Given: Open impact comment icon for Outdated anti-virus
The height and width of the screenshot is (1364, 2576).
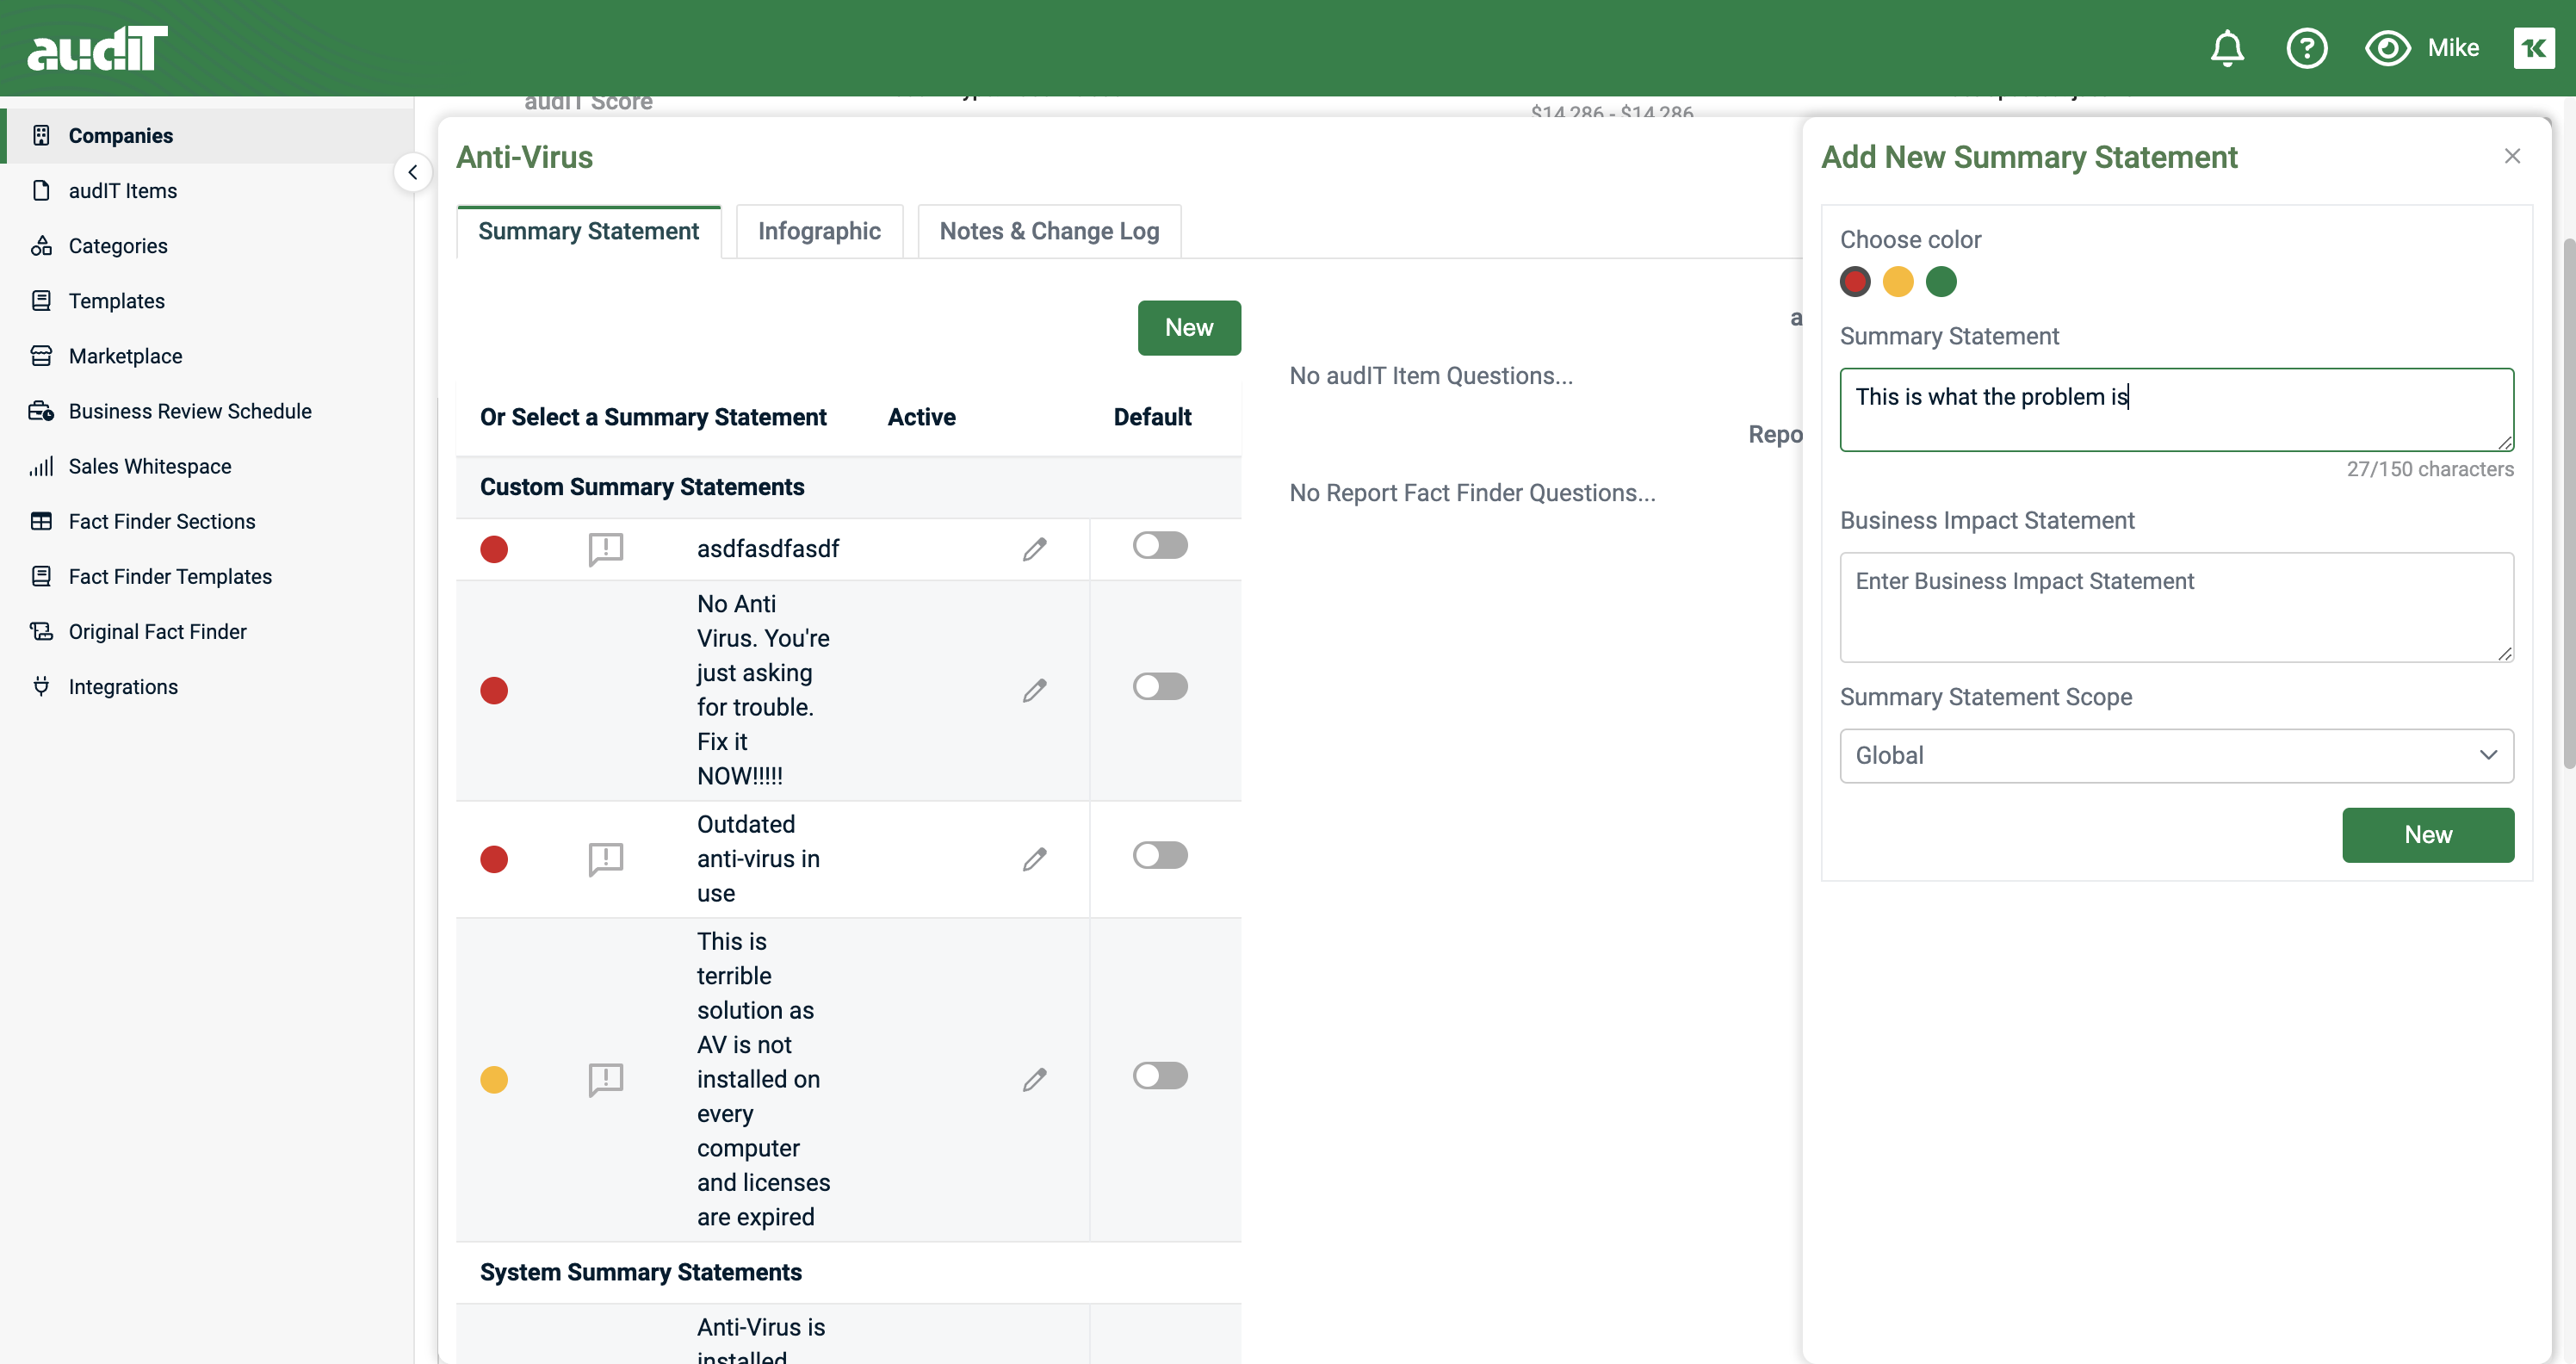Looking at the screenshot, I should [606, 859].
